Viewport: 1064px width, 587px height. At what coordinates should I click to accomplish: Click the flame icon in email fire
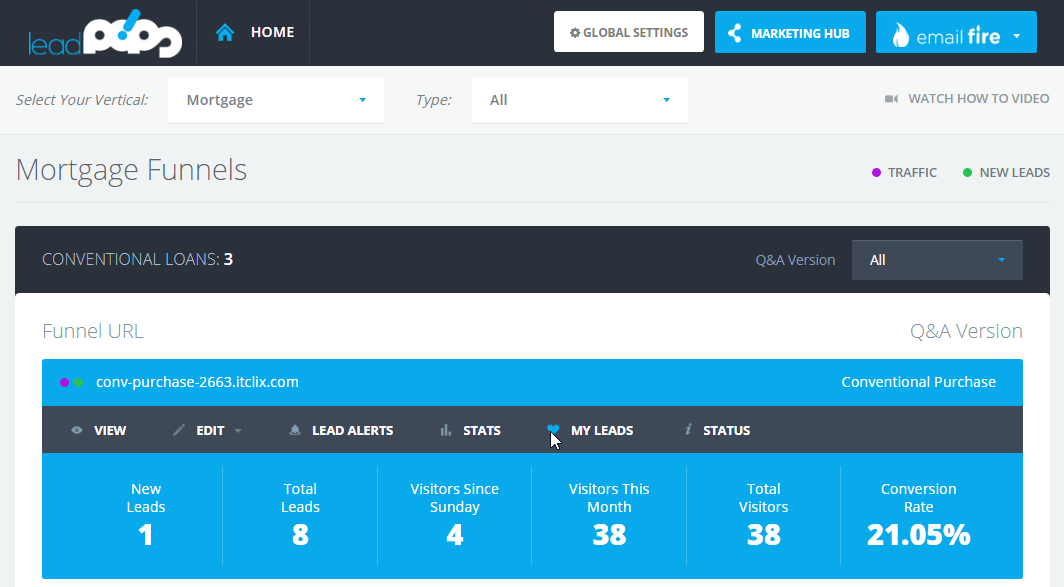900,35
